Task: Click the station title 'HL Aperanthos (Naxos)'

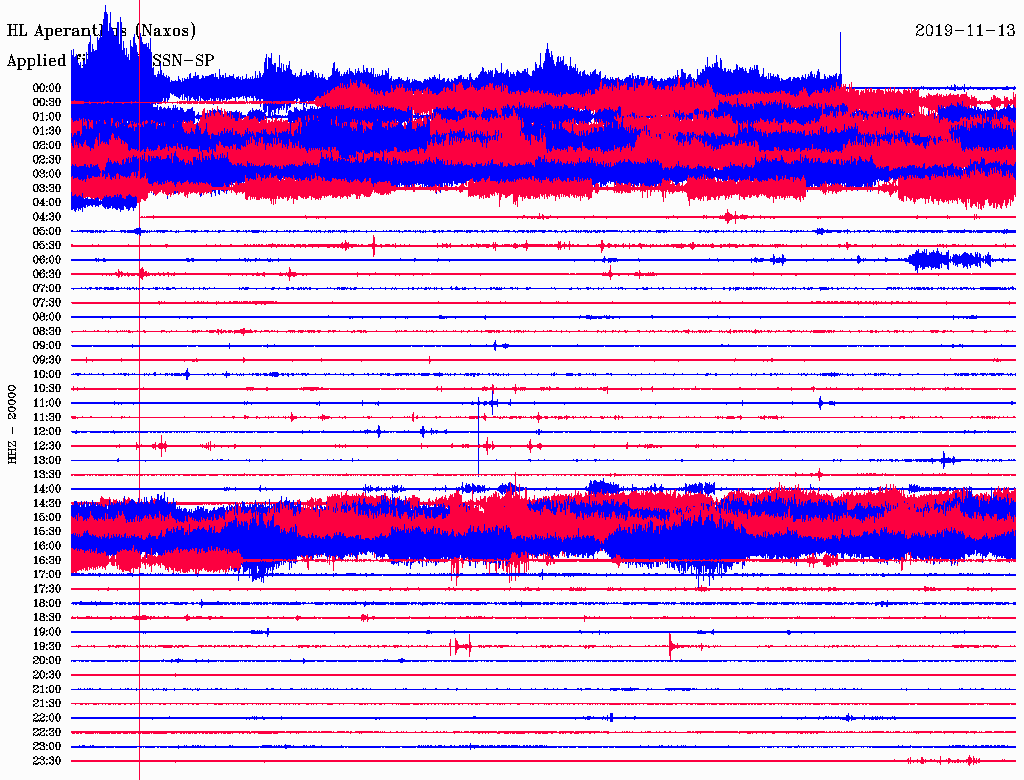Action: pos(101,31)
